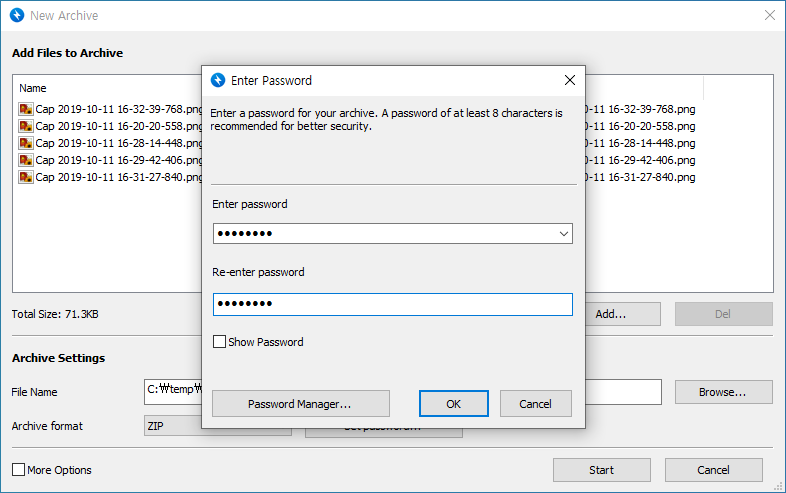The image size is (786, 493).
Task: Tick the More Options checkbox
Action: 19,470
